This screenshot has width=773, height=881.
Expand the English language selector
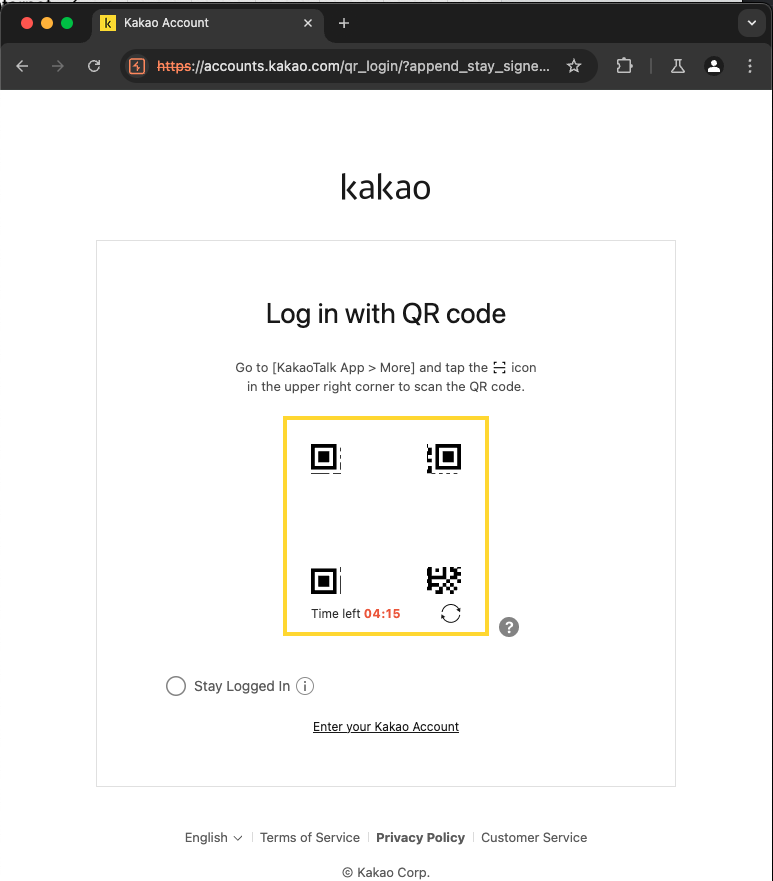(x=213, y=837)
